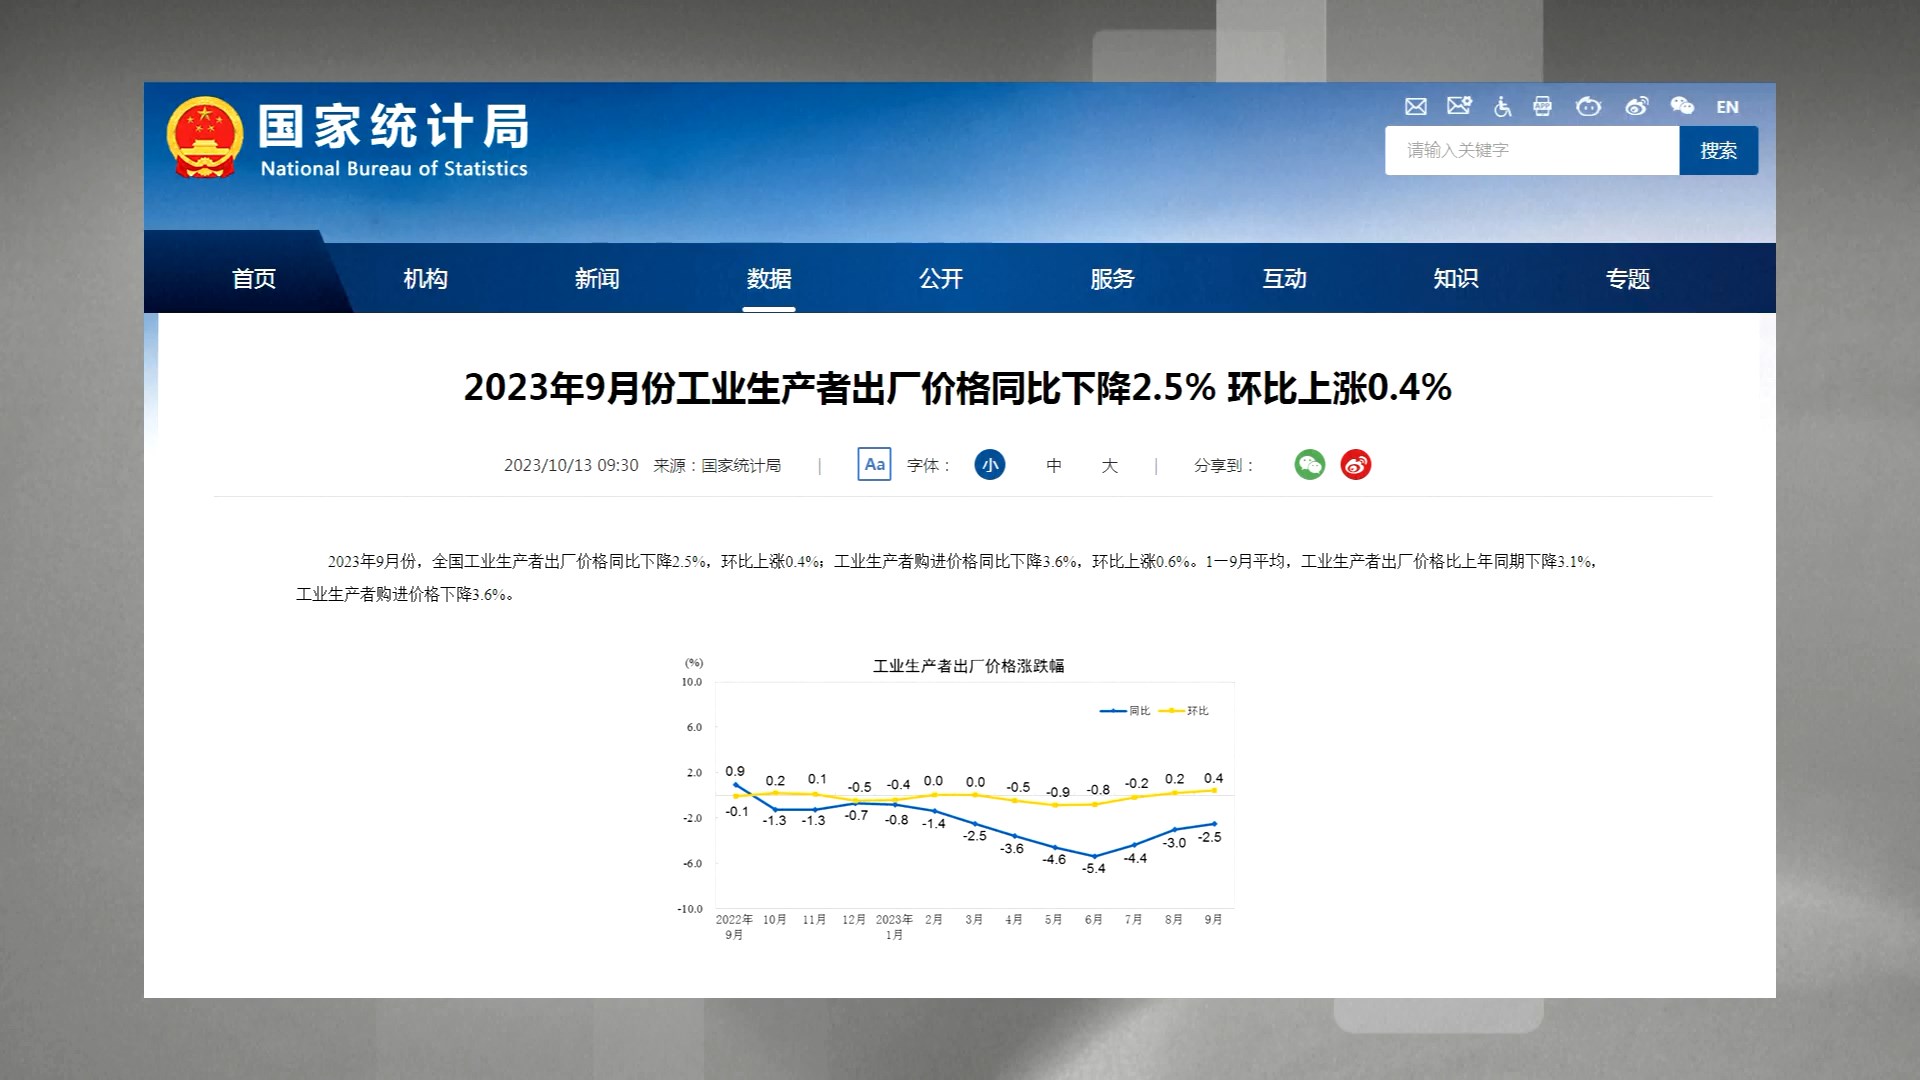Image resolution: width=1920 pixels, height=1080 pixels.
Task: Click the 国家统计局 emblem logo
Action: [205, 138]
